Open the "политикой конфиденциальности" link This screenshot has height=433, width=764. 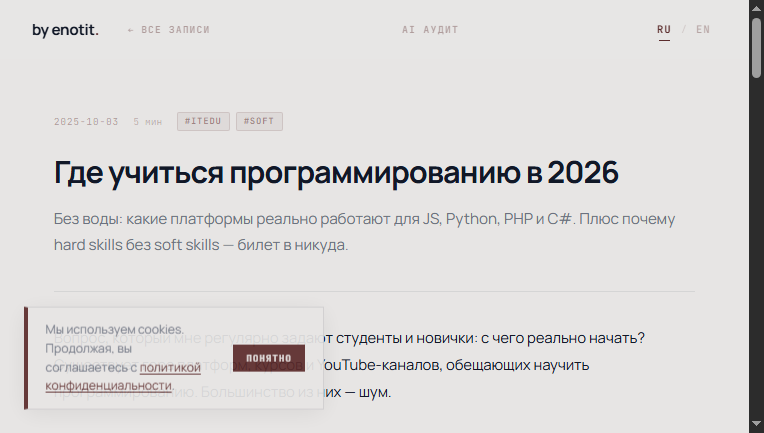[170, 368]
